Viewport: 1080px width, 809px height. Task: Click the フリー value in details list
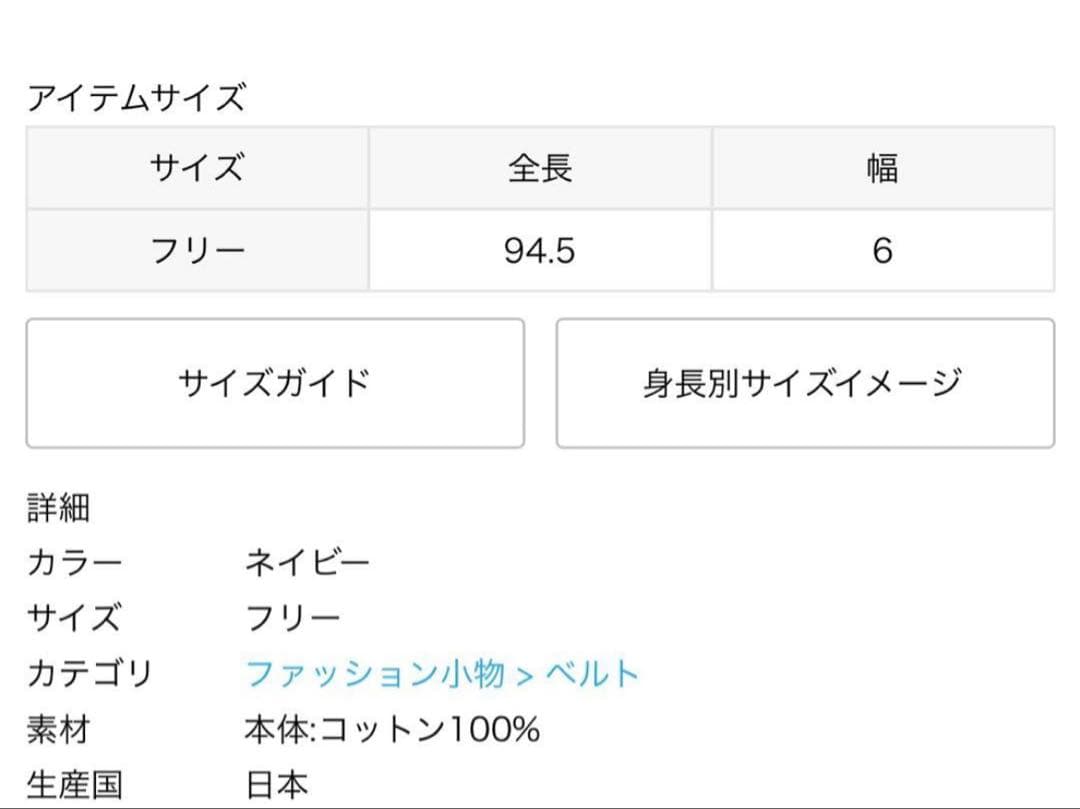(292, 618)
